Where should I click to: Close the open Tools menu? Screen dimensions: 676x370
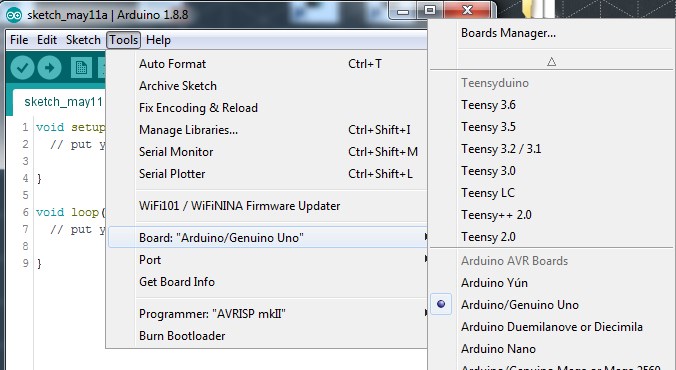124,40
